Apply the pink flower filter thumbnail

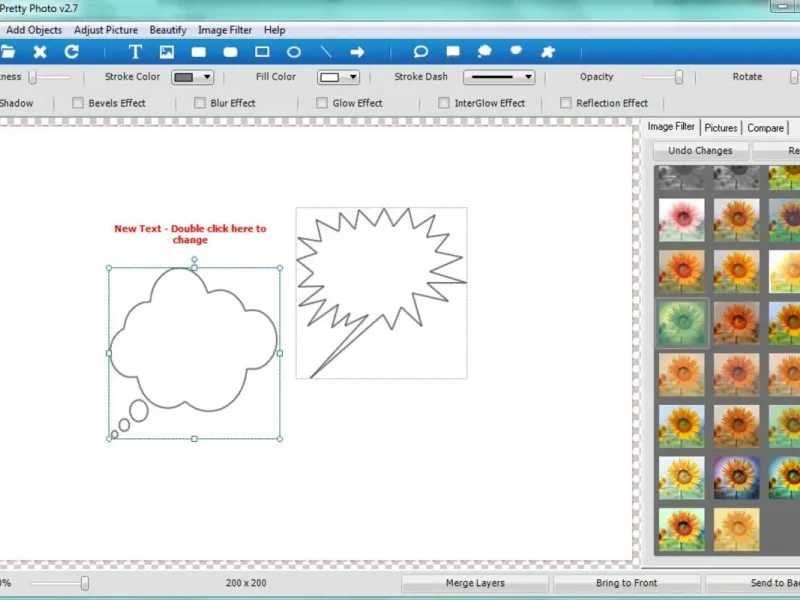click(681, 220)
